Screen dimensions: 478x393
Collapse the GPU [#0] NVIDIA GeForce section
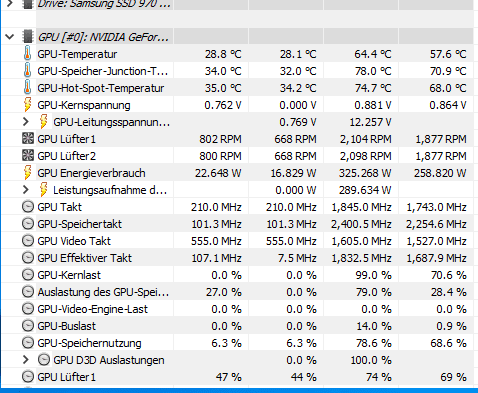10,37
